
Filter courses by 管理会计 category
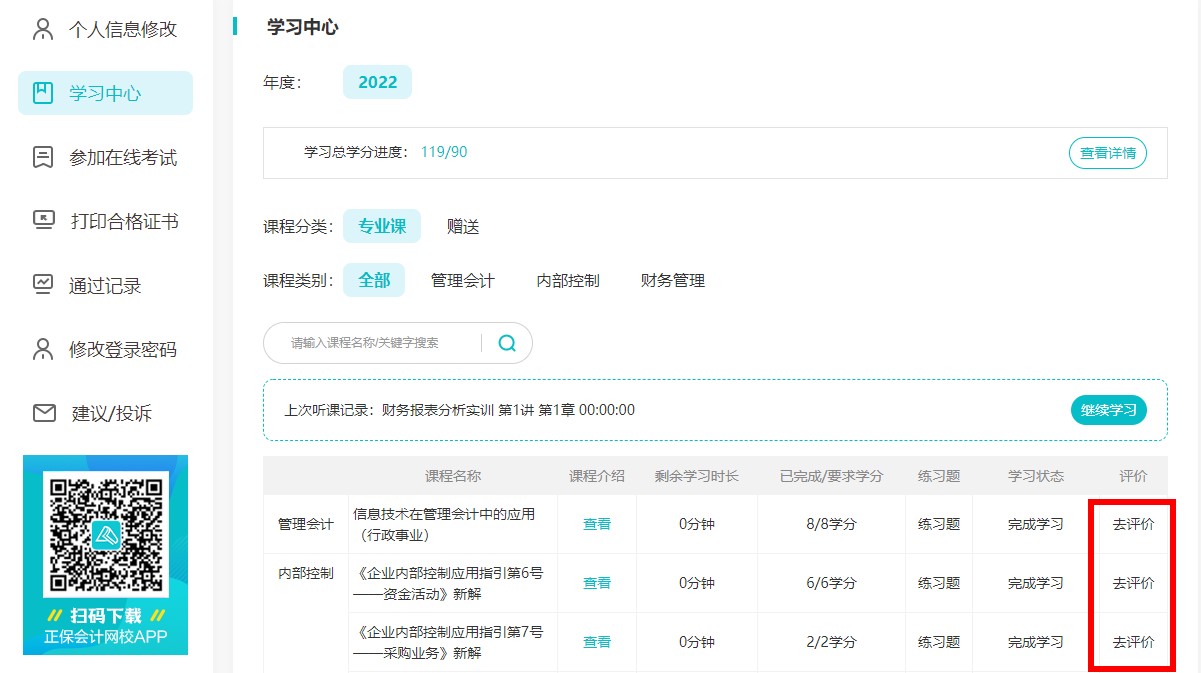(462, 281)
